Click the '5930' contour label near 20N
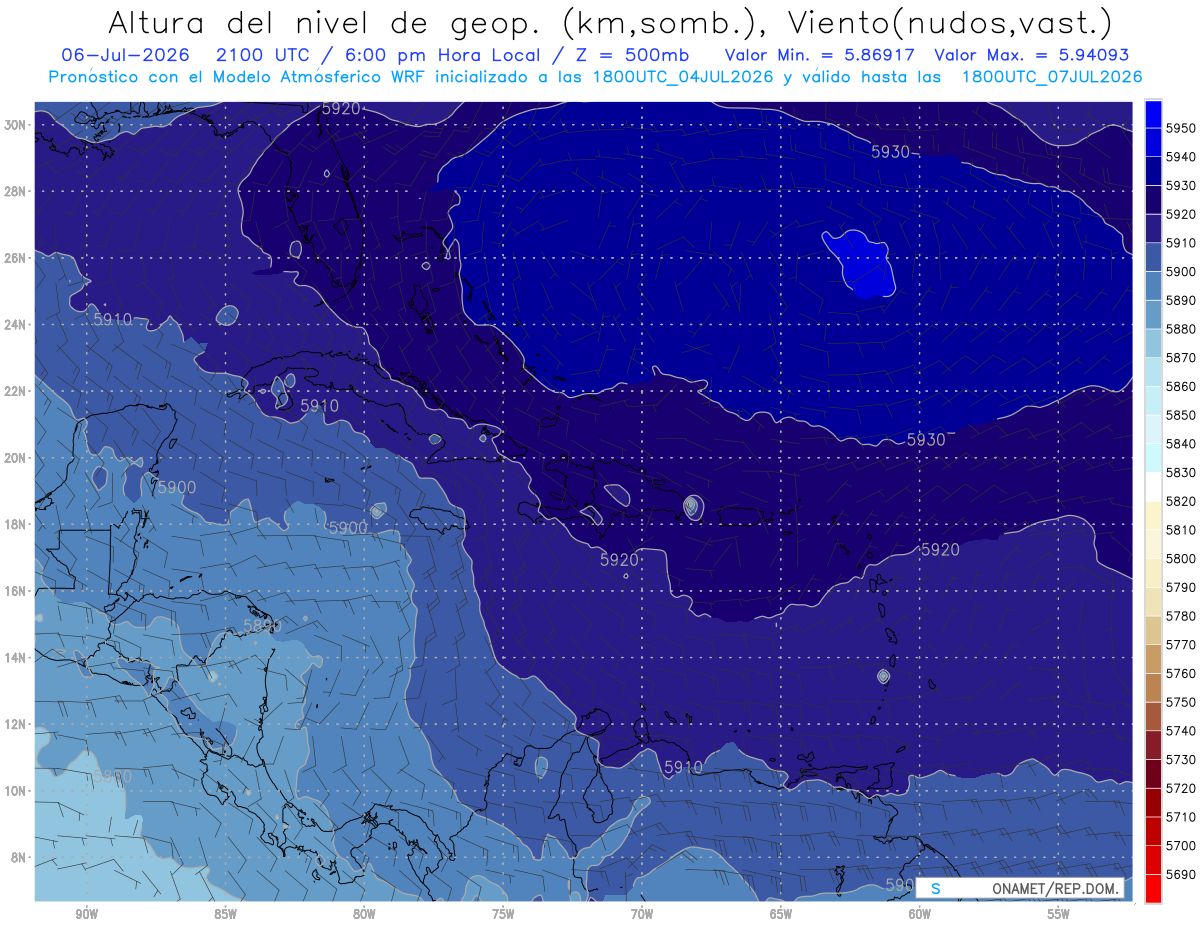The height and width of the screenshot is (927, 1200). (926, 439)
